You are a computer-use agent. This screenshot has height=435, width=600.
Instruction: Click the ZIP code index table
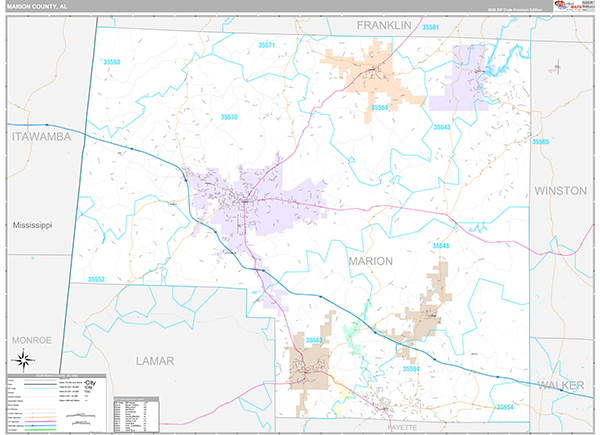[136, 415]
